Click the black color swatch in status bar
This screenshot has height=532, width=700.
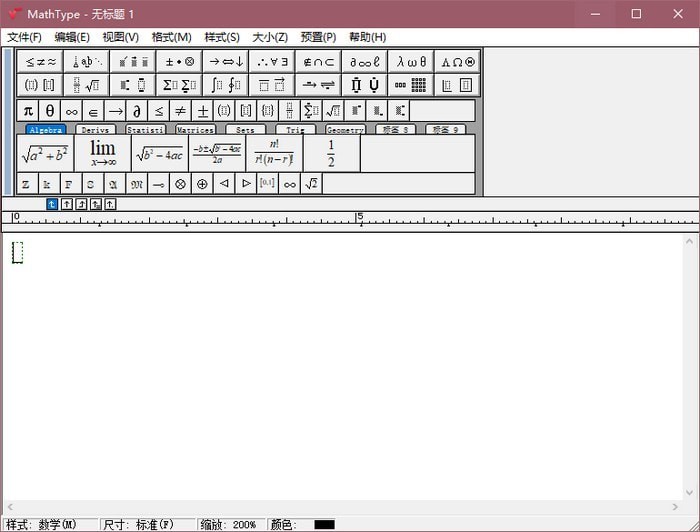pyautogui.click(x=324, y=524)
